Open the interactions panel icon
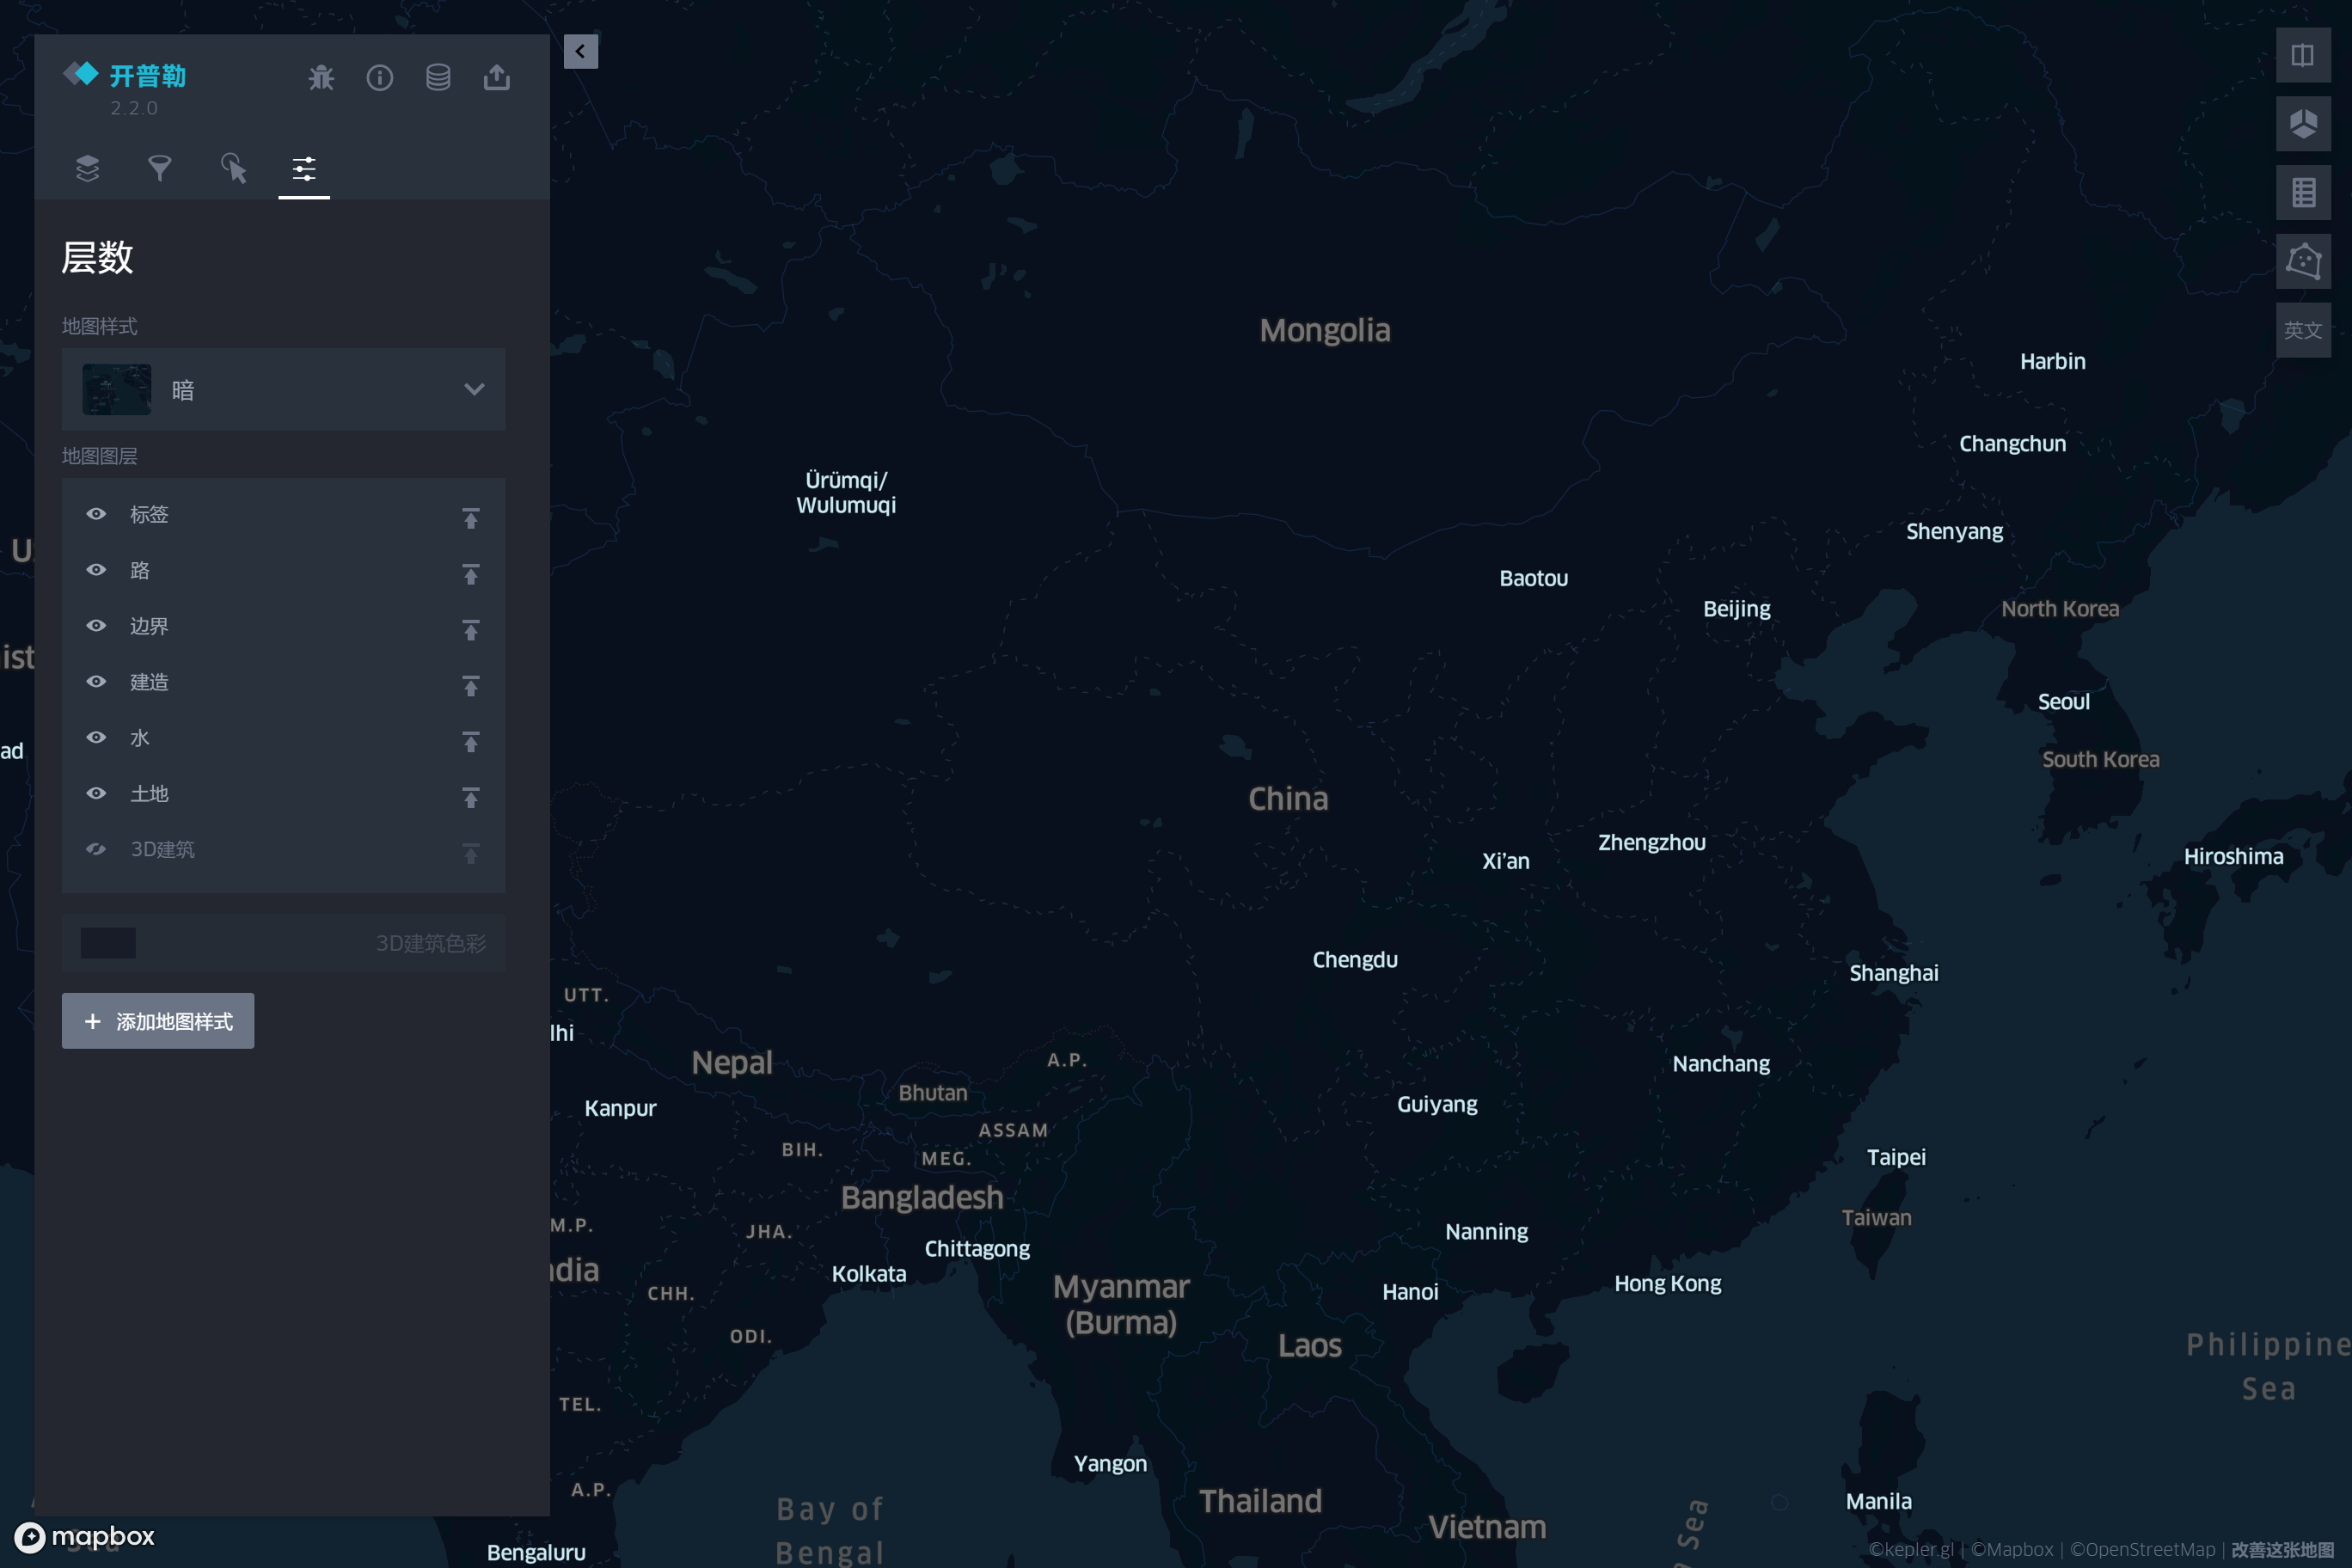Screen dimensions: 2352x1568 (232, 169)
